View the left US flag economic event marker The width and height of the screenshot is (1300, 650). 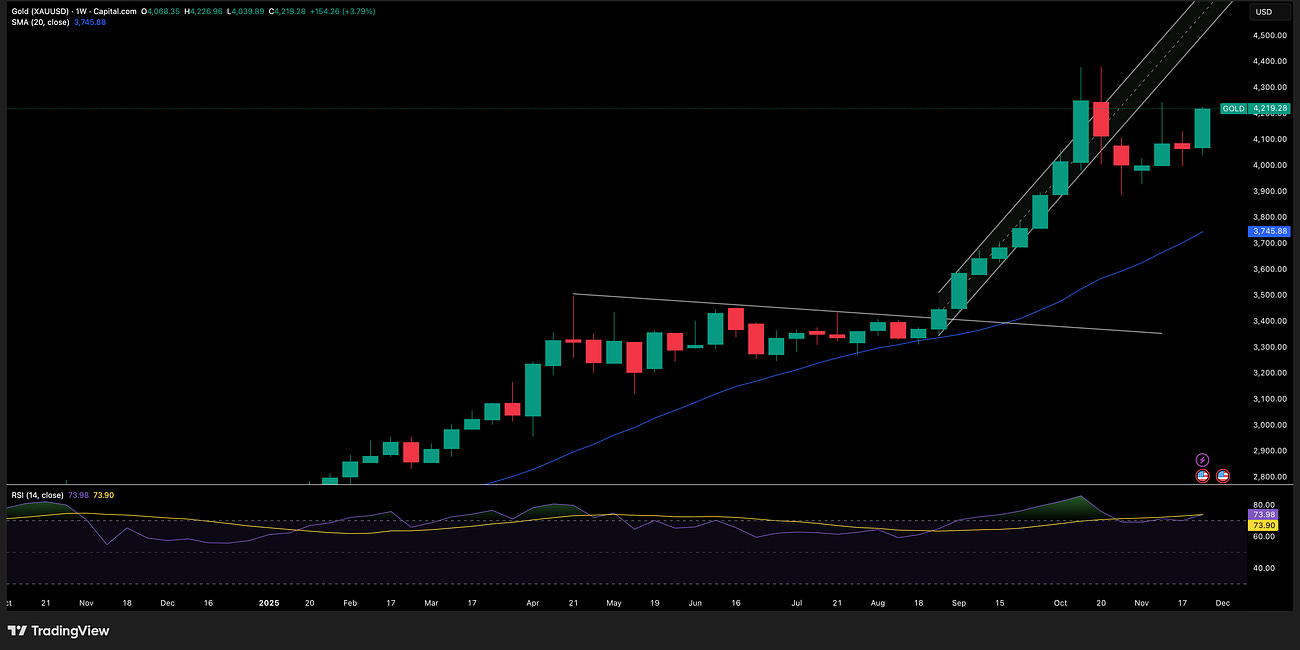(1203, 476)
